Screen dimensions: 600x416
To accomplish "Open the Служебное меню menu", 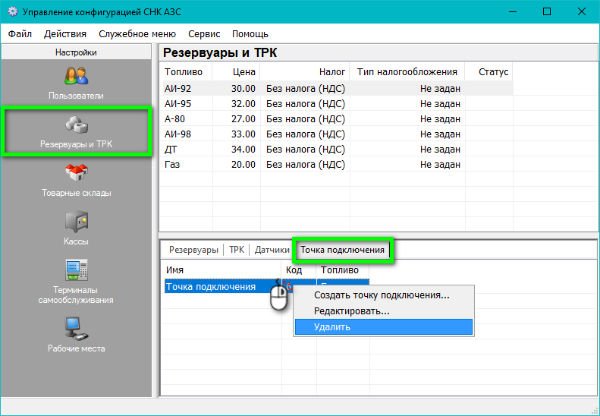I will 139,33.
